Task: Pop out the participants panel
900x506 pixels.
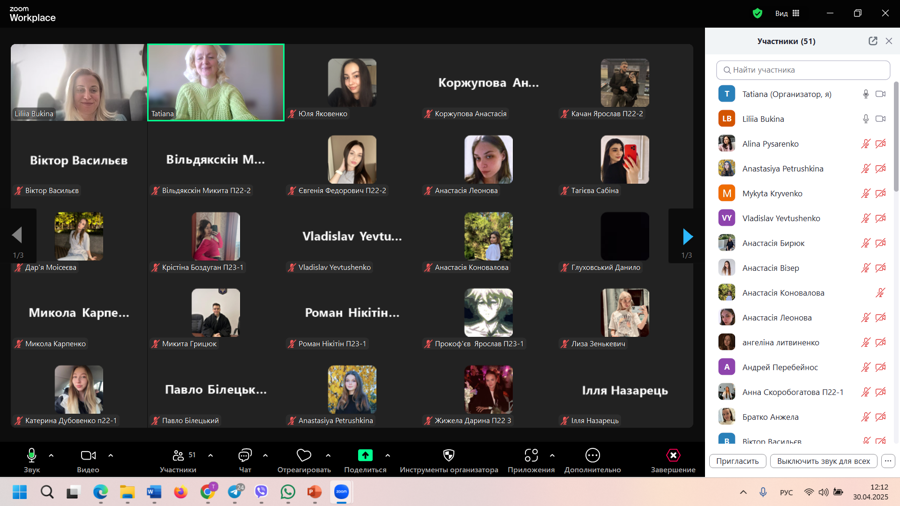Action: [872, 41]
